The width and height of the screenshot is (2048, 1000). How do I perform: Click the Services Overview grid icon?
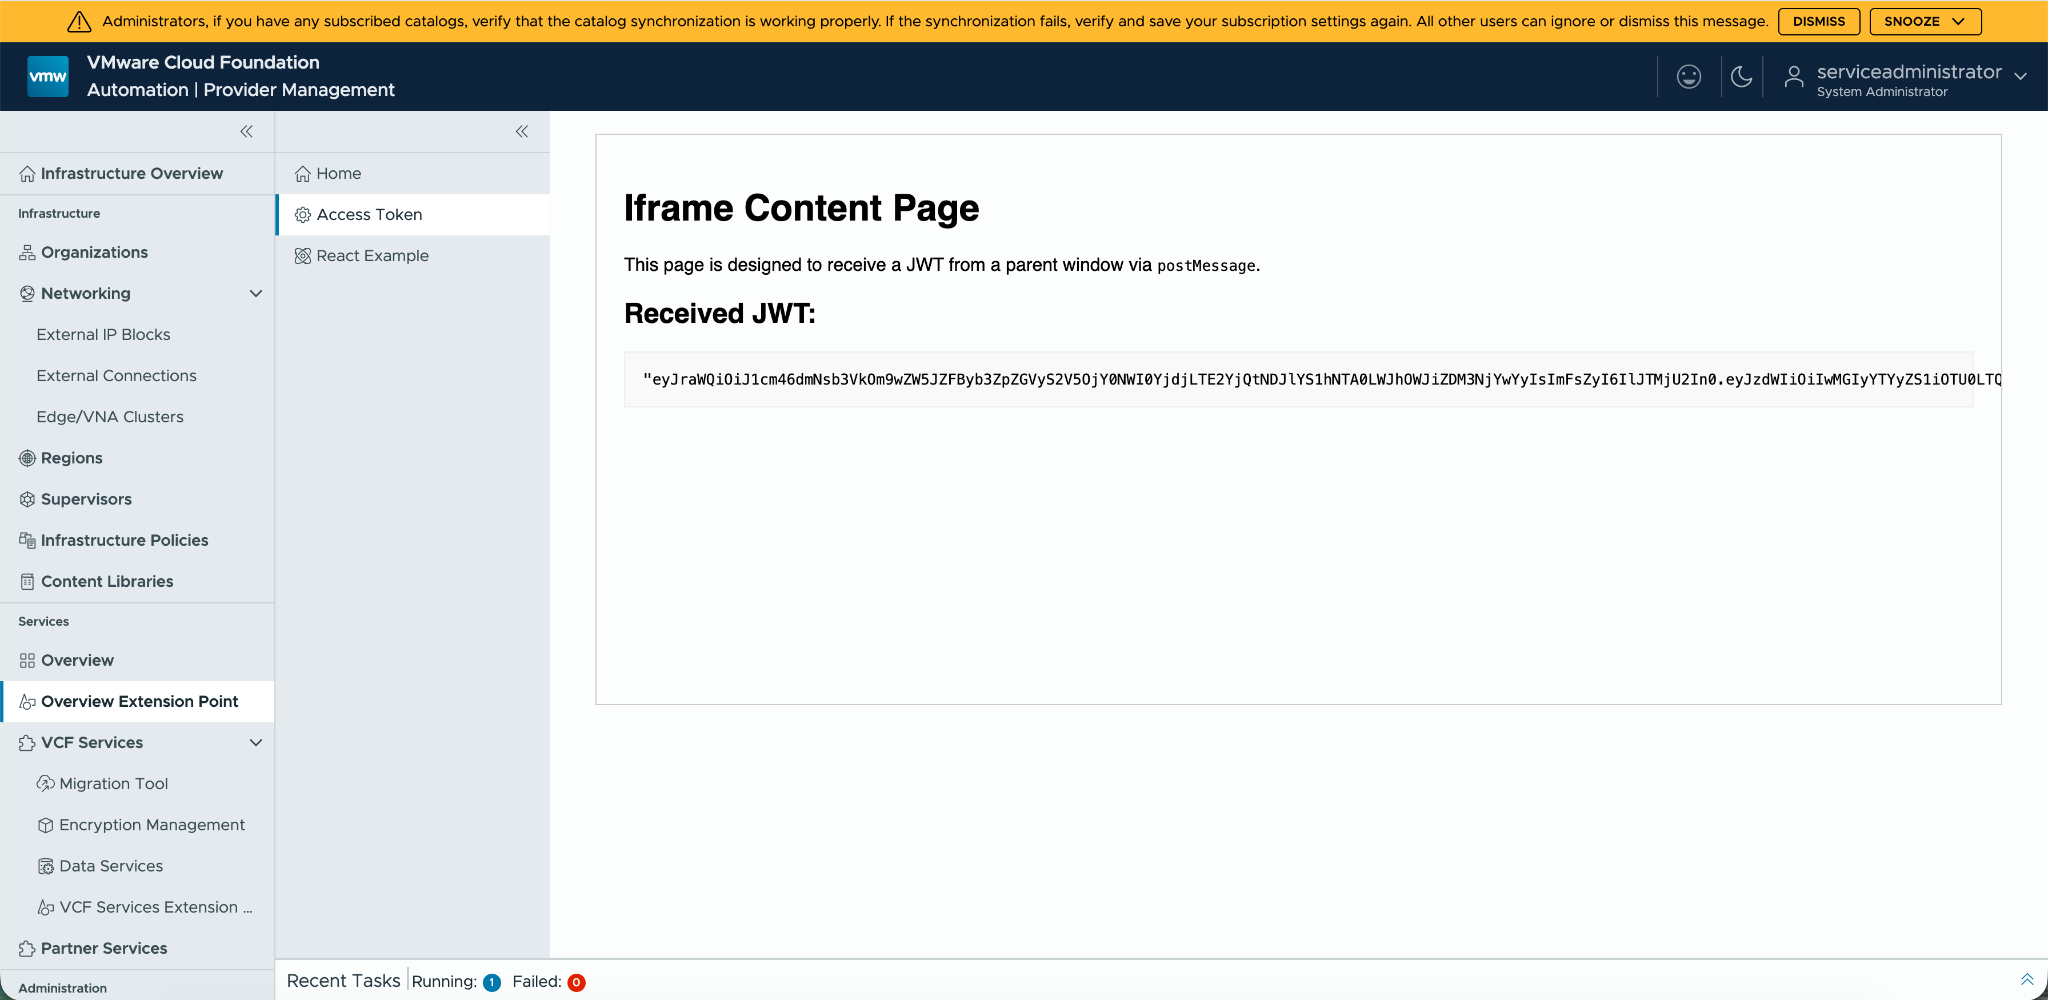[27, 661]
